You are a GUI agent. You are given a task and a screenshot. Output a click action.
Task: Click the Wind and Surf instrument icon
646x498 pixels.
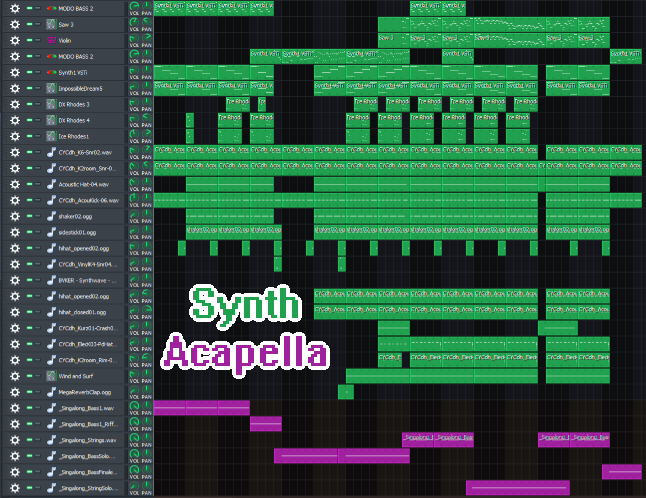coord(51,376)
